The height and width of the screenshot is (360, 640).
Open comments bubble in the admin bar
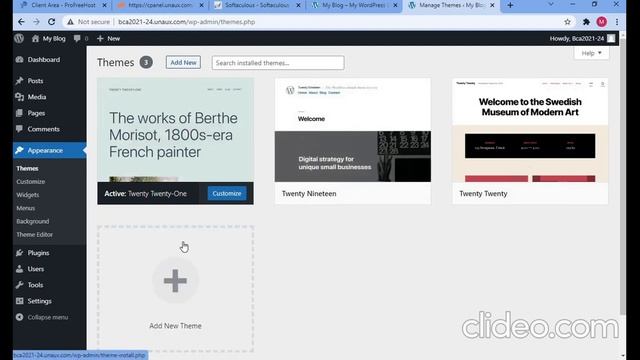point(80,38)
